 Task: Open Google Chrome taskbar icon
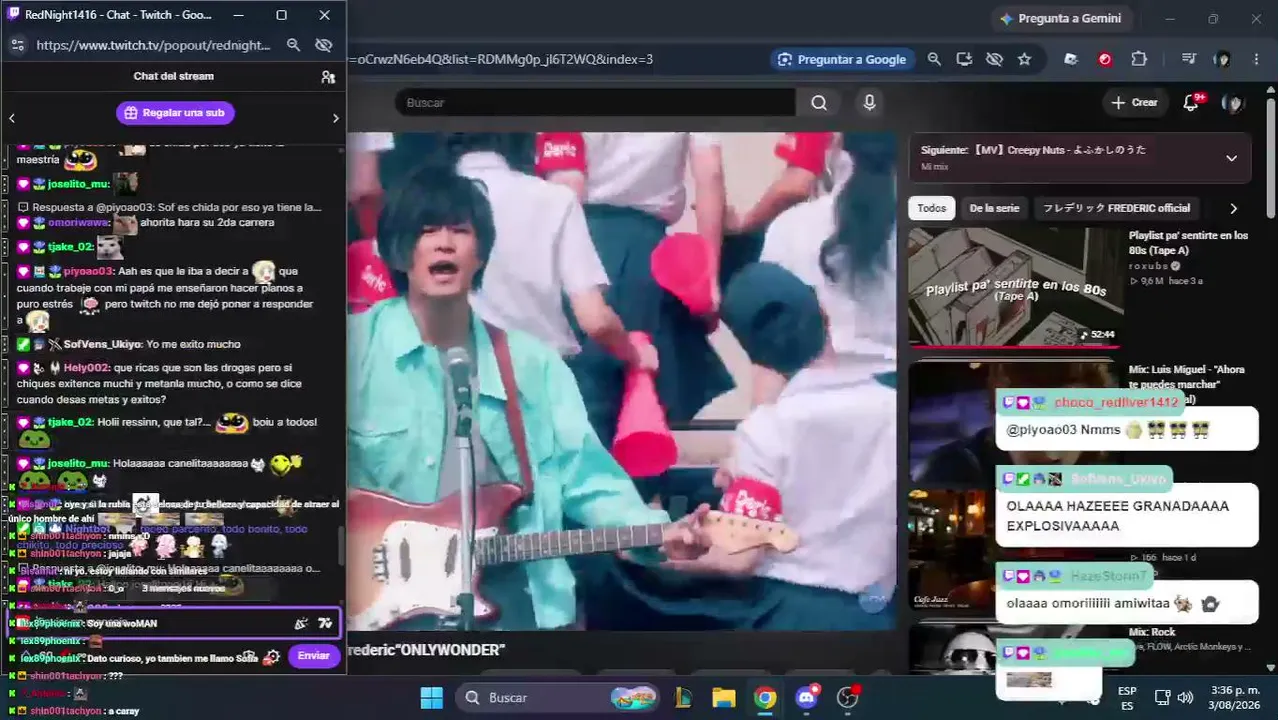click(x=765, y=697)
